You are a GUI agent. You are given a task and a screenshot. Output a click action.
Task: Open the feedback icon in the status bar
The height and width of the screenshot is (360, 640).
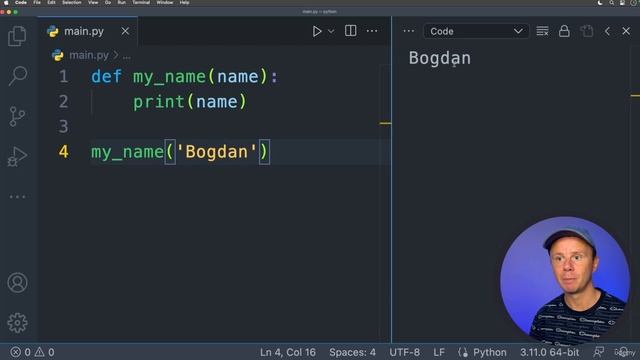click(598, 352)
